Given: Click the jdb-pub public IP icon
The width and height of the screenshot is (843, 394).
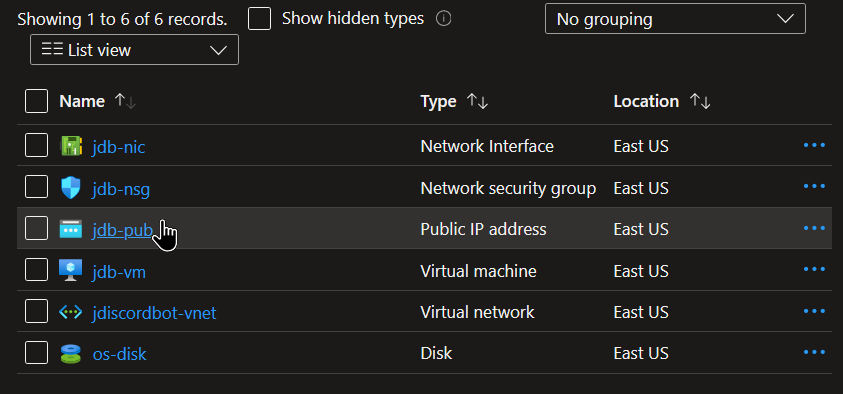Looking at the screenshot, I should pyautogui.click(x=71, y=230).
